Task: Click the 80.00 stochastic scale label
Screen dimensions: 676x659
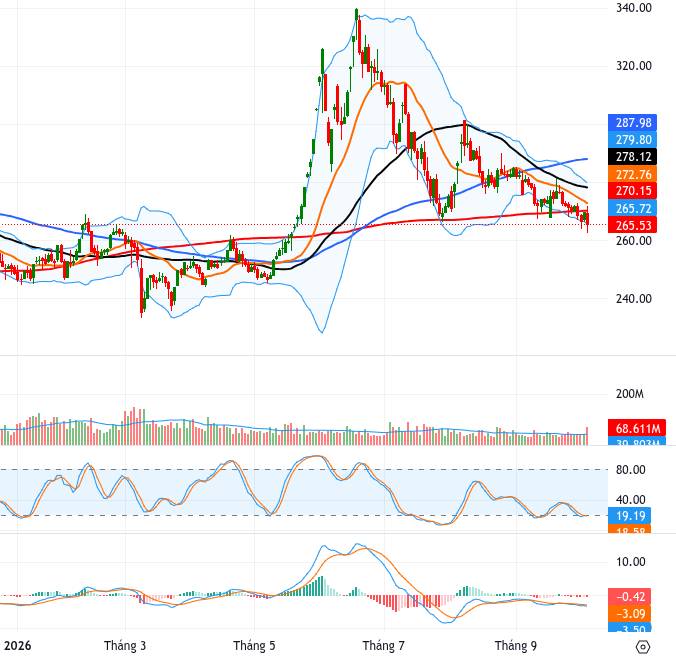Action: (630, 470)
